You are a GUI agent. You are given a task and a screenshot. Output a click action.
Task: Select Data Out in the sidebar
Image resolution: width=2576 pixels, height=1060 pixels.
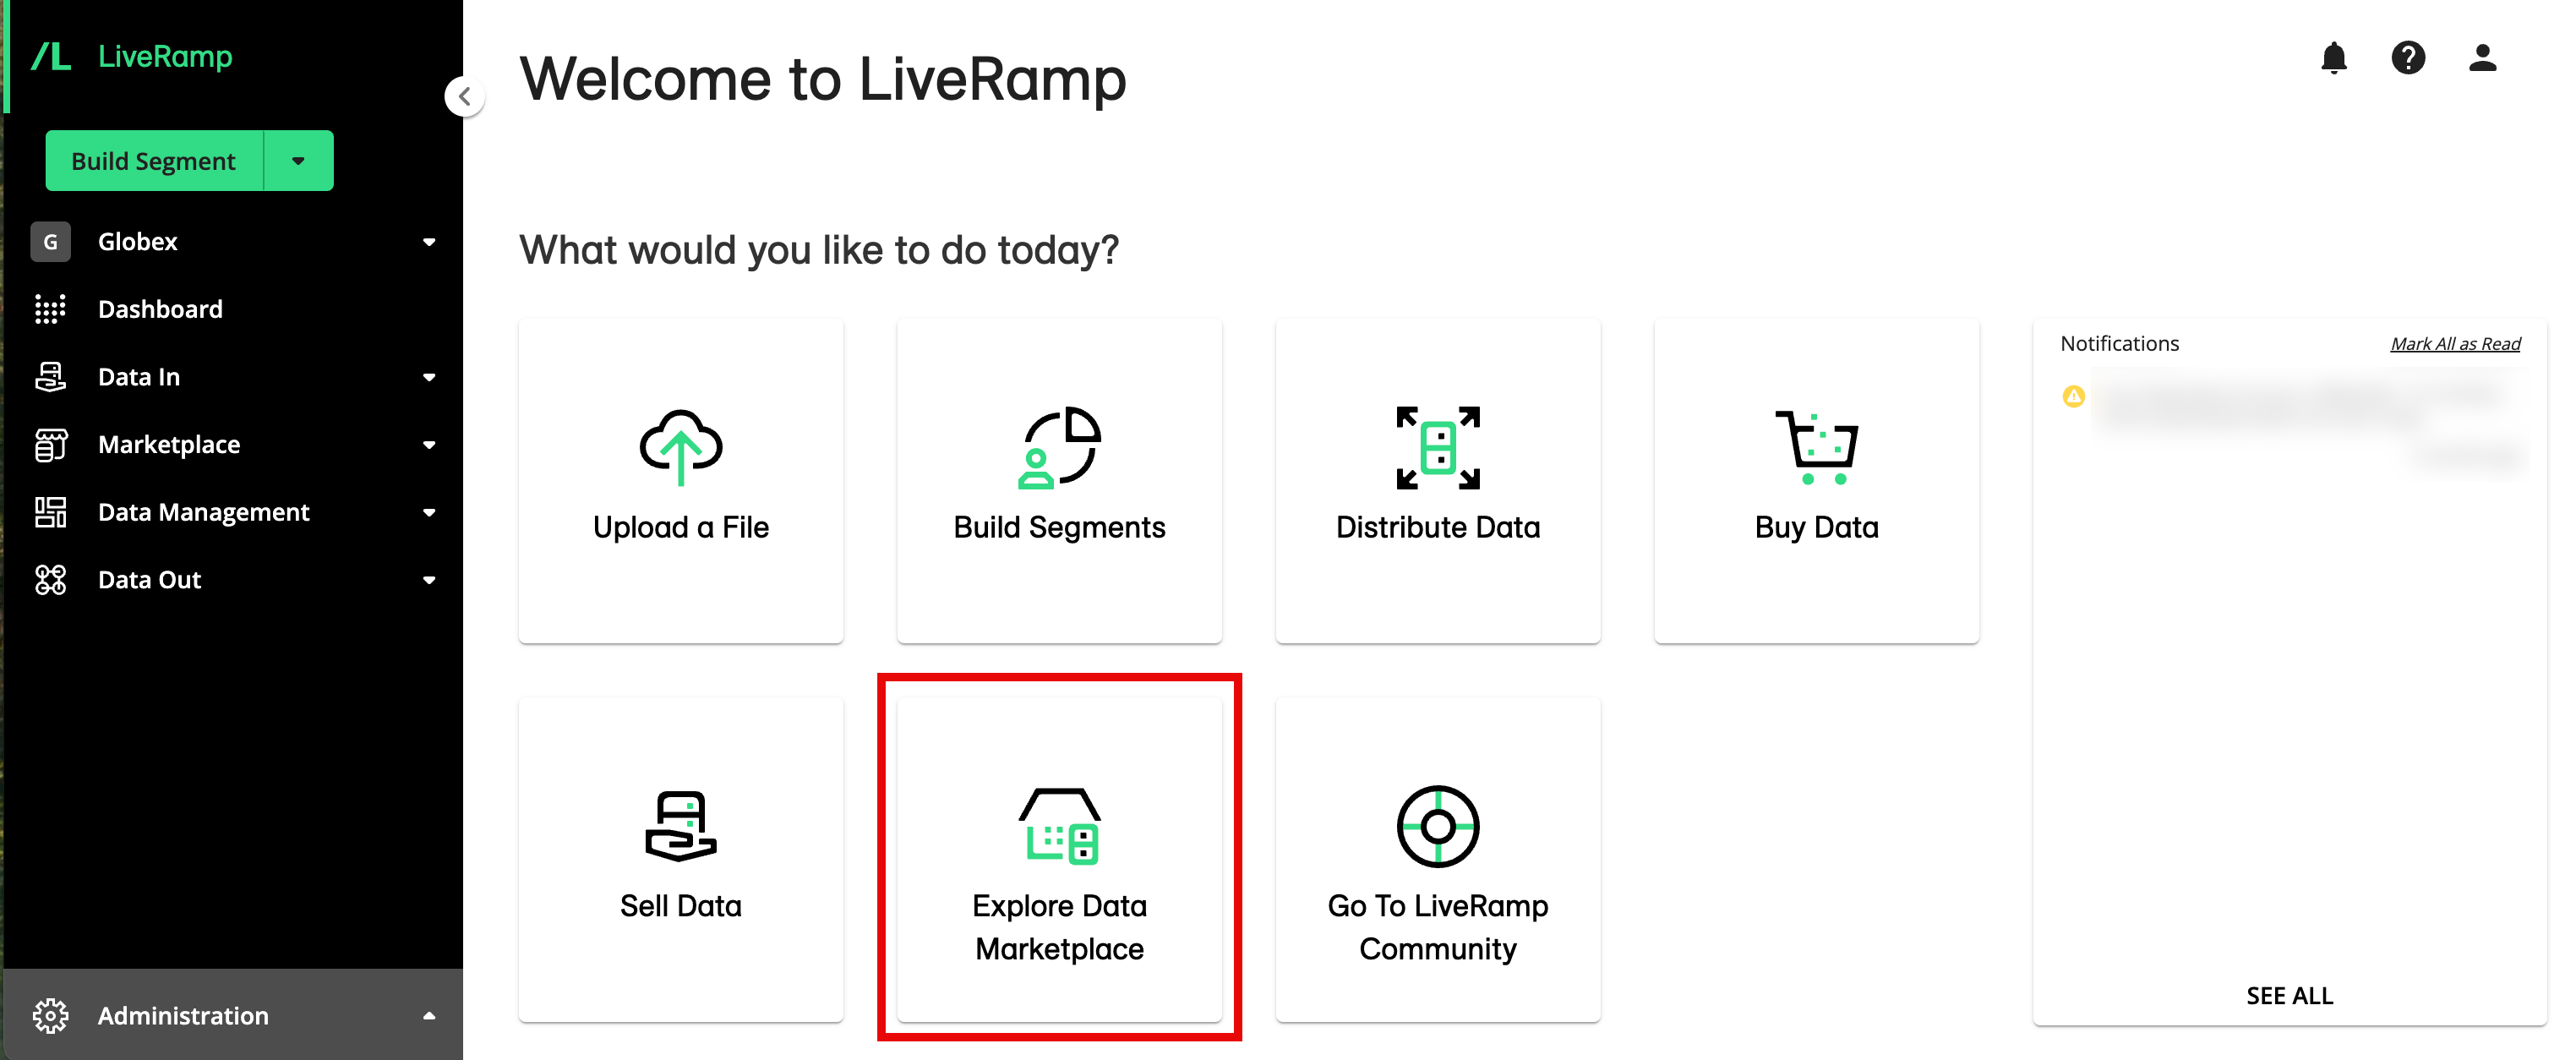point(150,580)
